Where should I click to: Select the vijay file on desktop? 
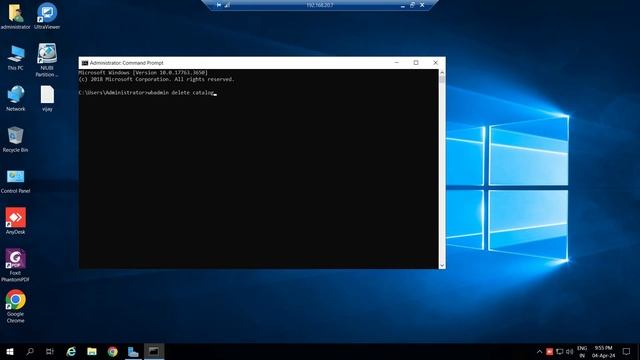(x=47, y=98)
